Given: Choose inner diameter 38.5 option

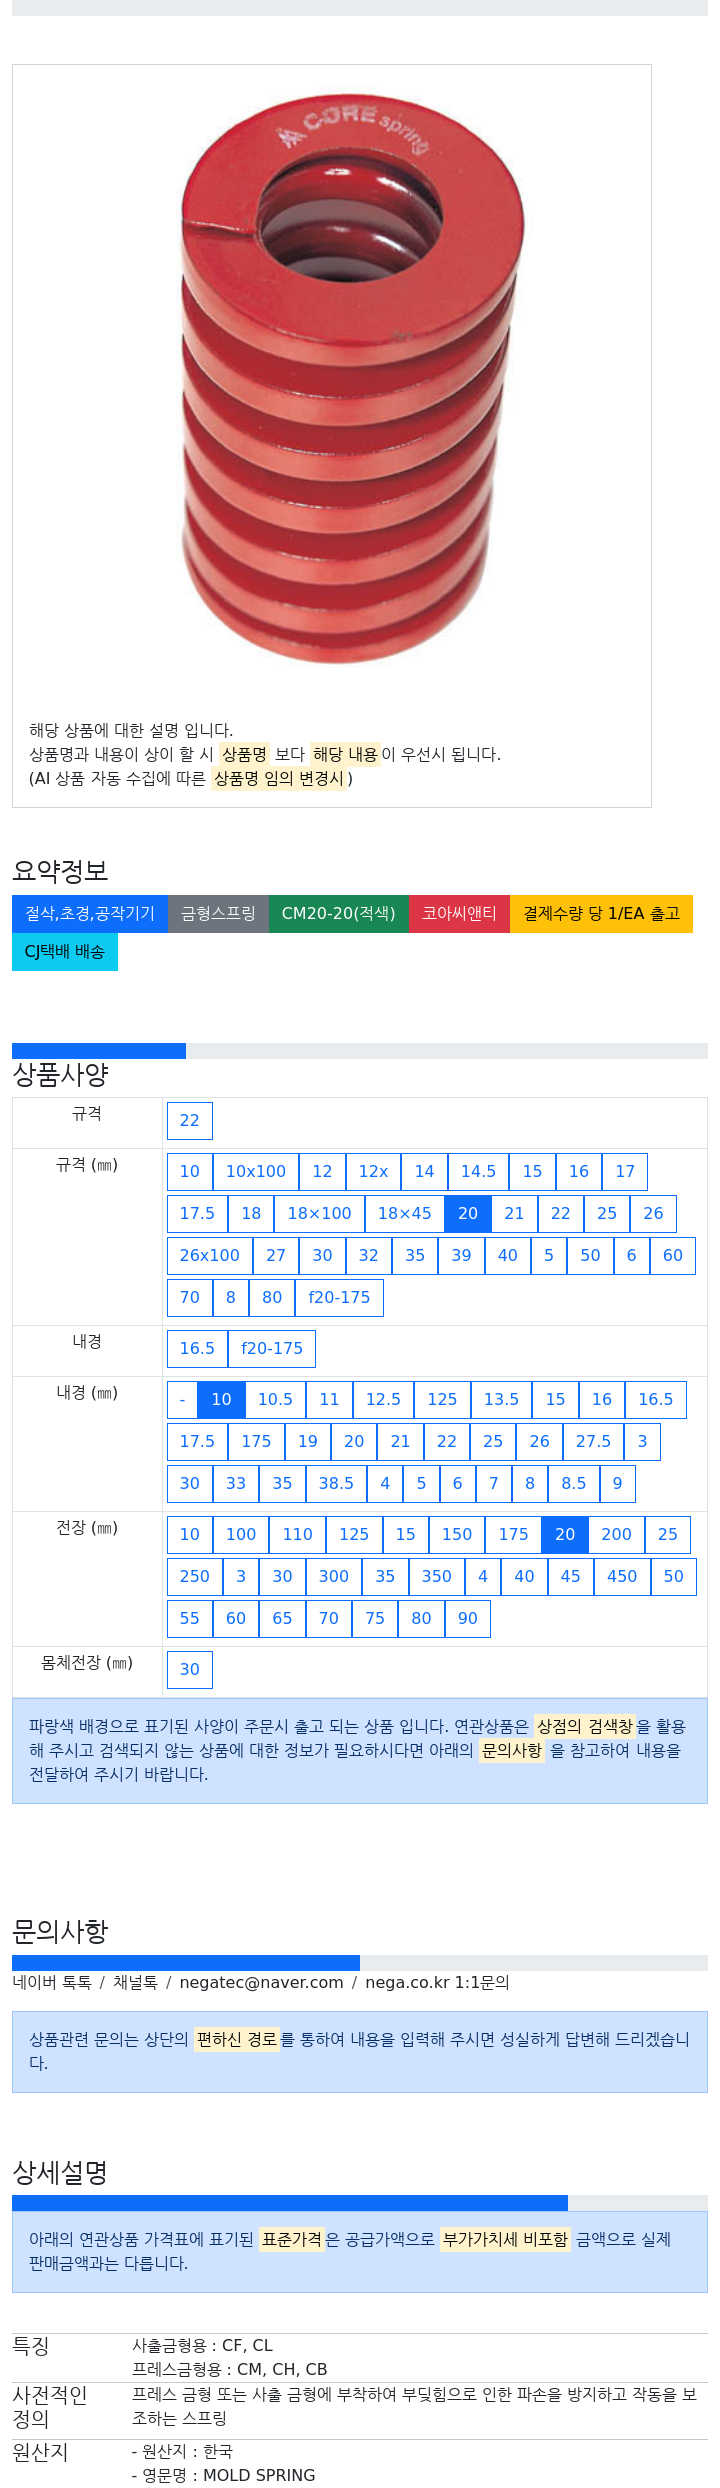Looking at the screenshot, I should pos(336,1484).
